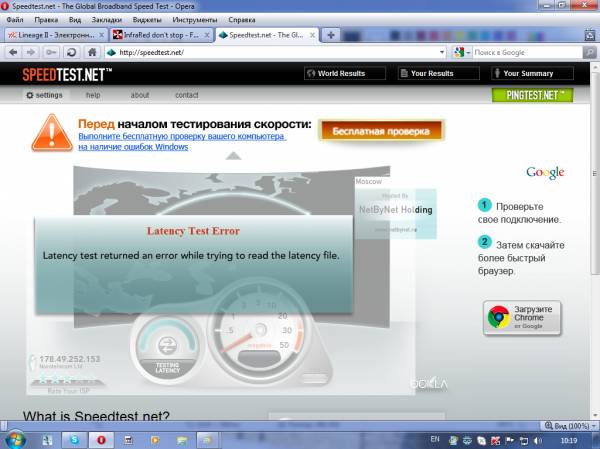Open the help link
Viewport: 600px width, 449px height.
coord(93,95)
